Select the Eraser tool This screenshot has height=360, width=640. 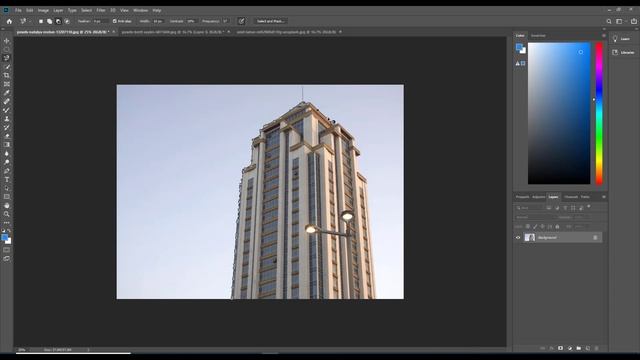(7, 136)
